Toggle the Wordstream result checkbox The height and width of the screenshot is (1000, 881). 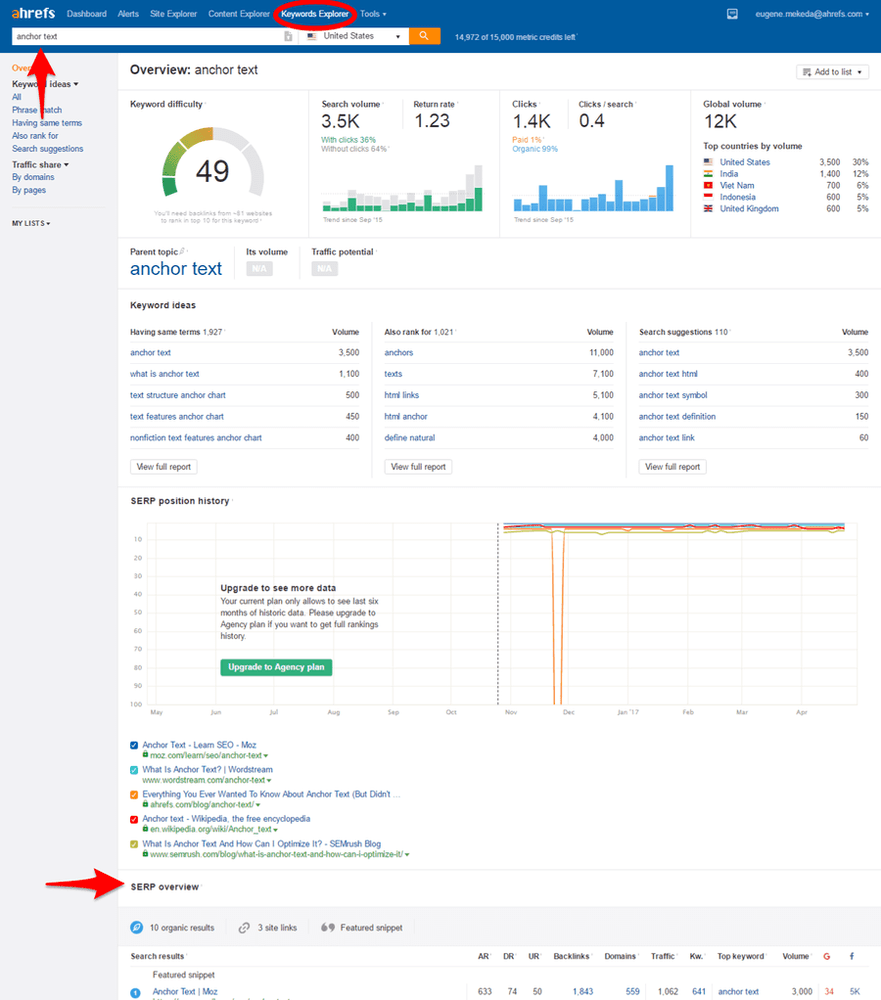pyautogui.click(x=135, y=770)
